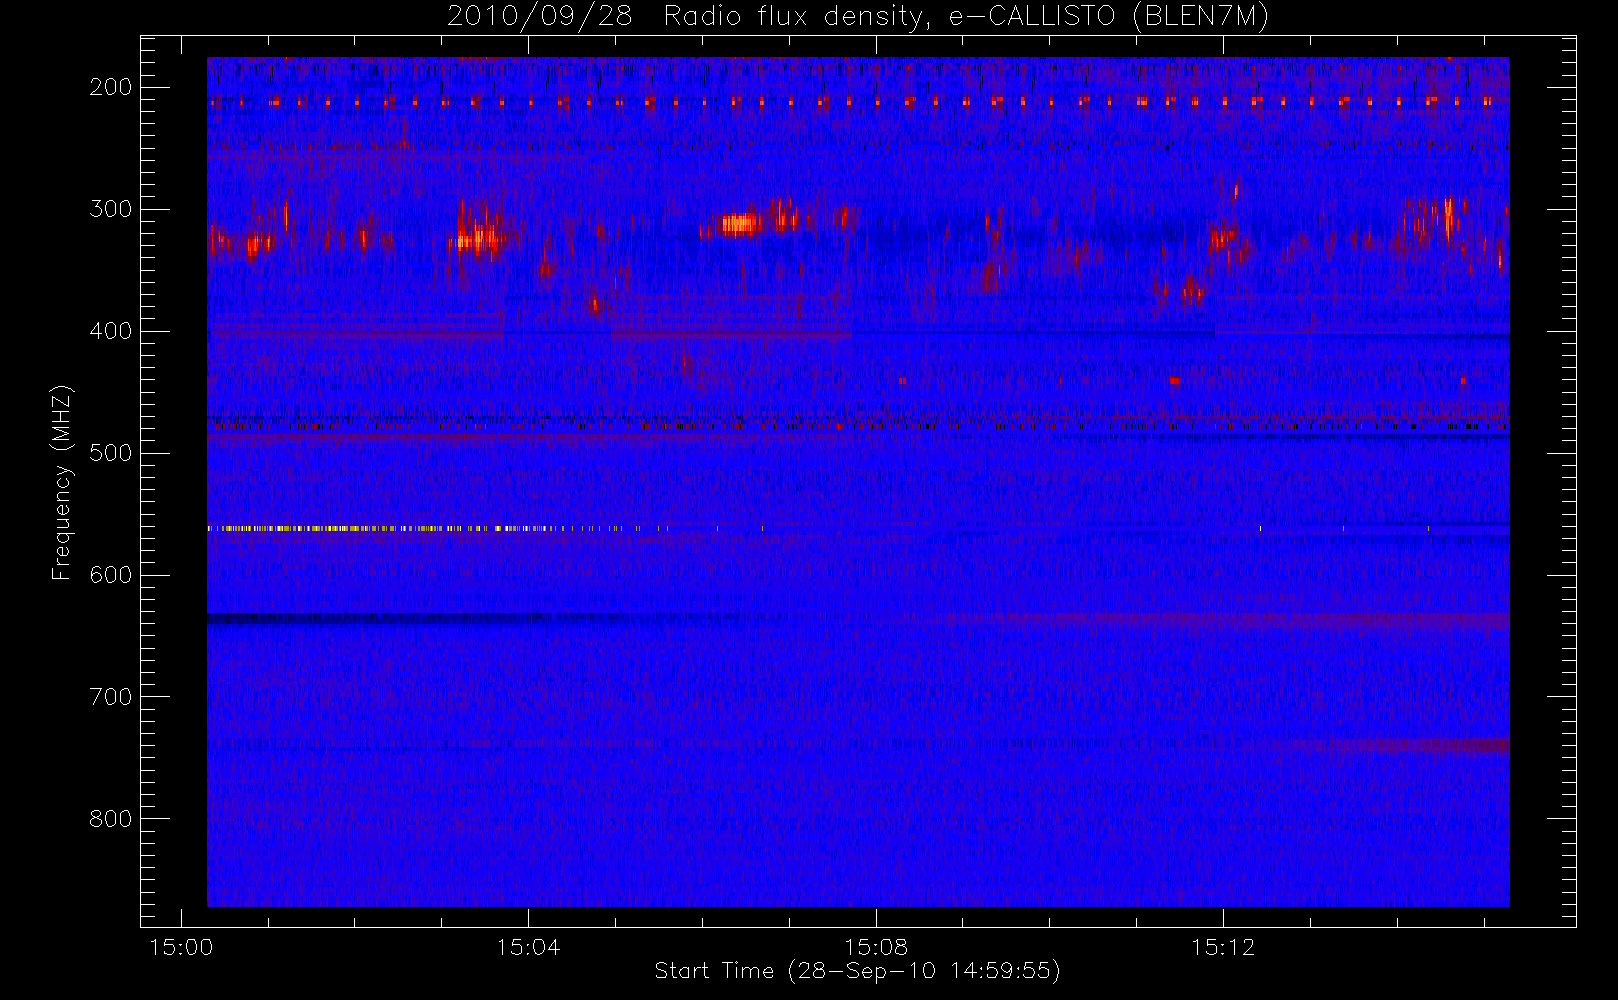
Task: Click the 15:04 time tick label
Action: [x=528, y=947]
